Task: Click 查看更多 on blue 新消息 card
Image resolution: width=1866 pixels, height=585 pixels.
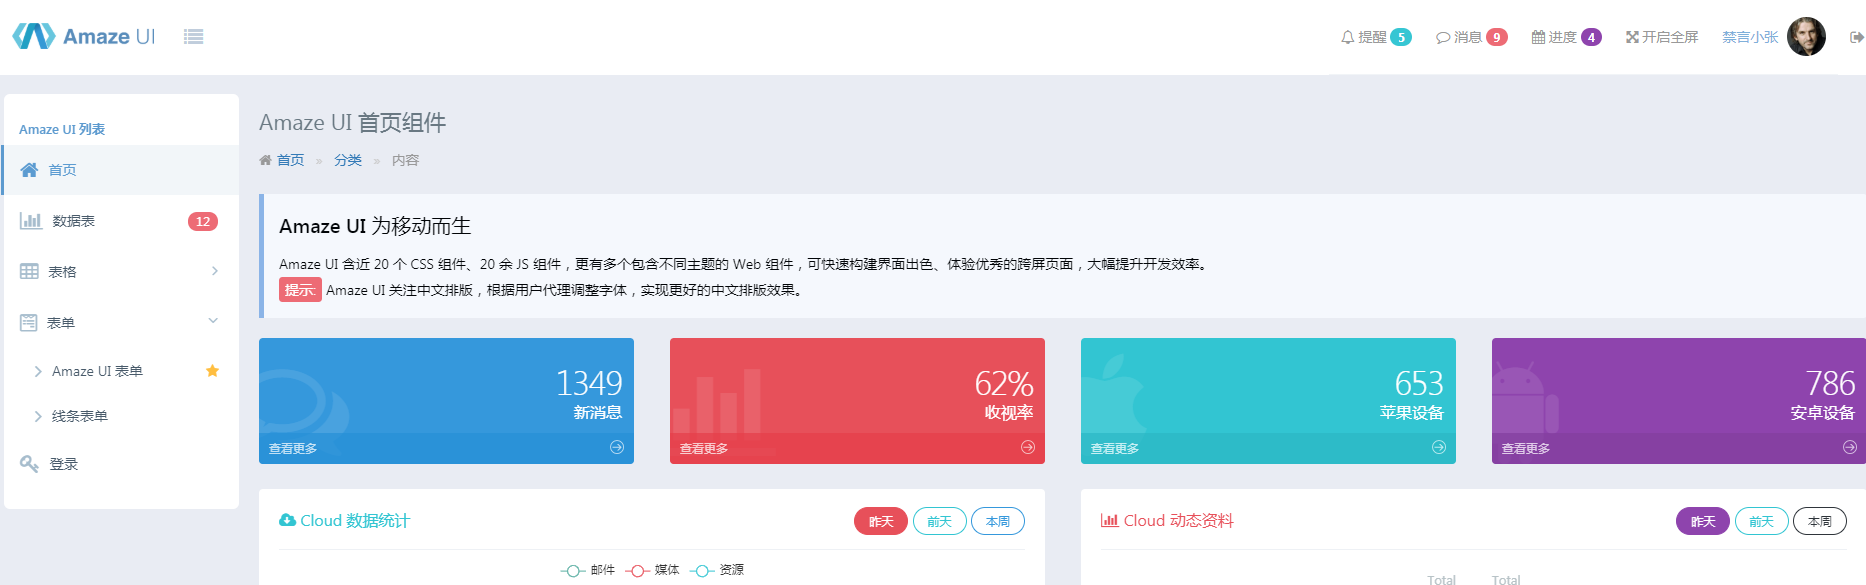Action: click(x=293, y=449)
